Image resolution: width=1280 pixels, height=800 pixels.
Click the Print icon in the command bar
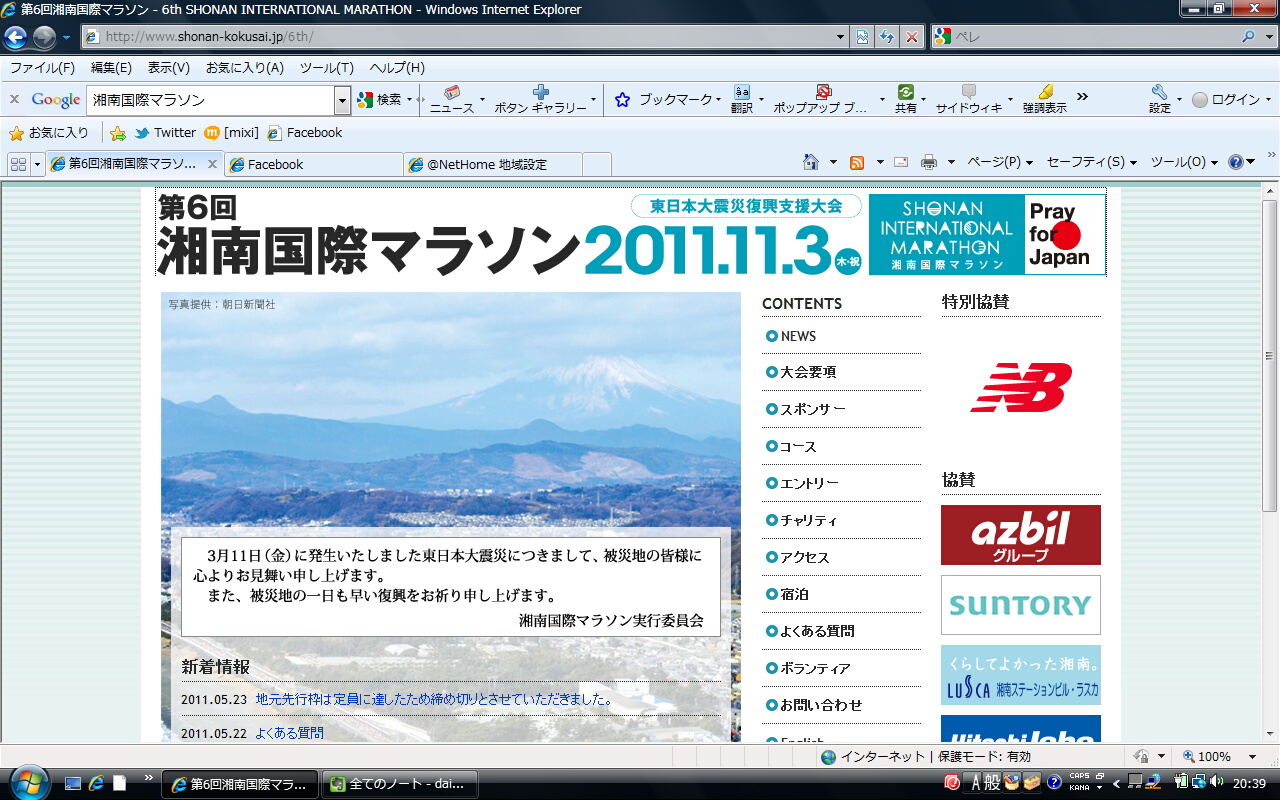[x=928, y=162]
